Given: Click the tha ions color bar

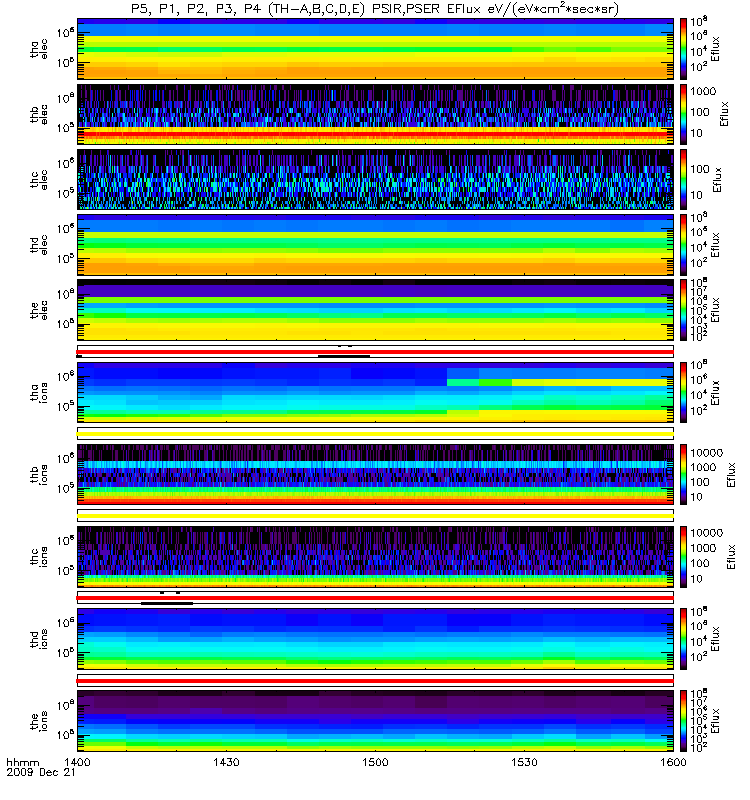Looking at the screenshot, I should [x=683, y=392].
